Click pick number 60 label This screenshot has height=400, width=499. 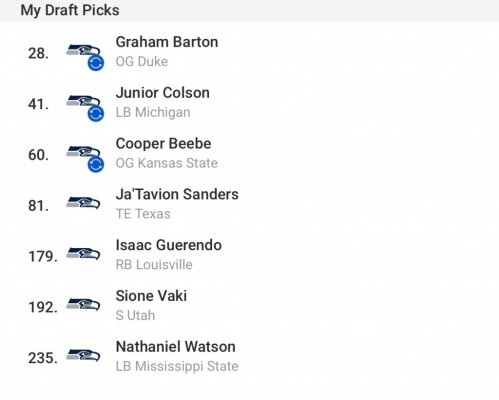coord(38,155)
